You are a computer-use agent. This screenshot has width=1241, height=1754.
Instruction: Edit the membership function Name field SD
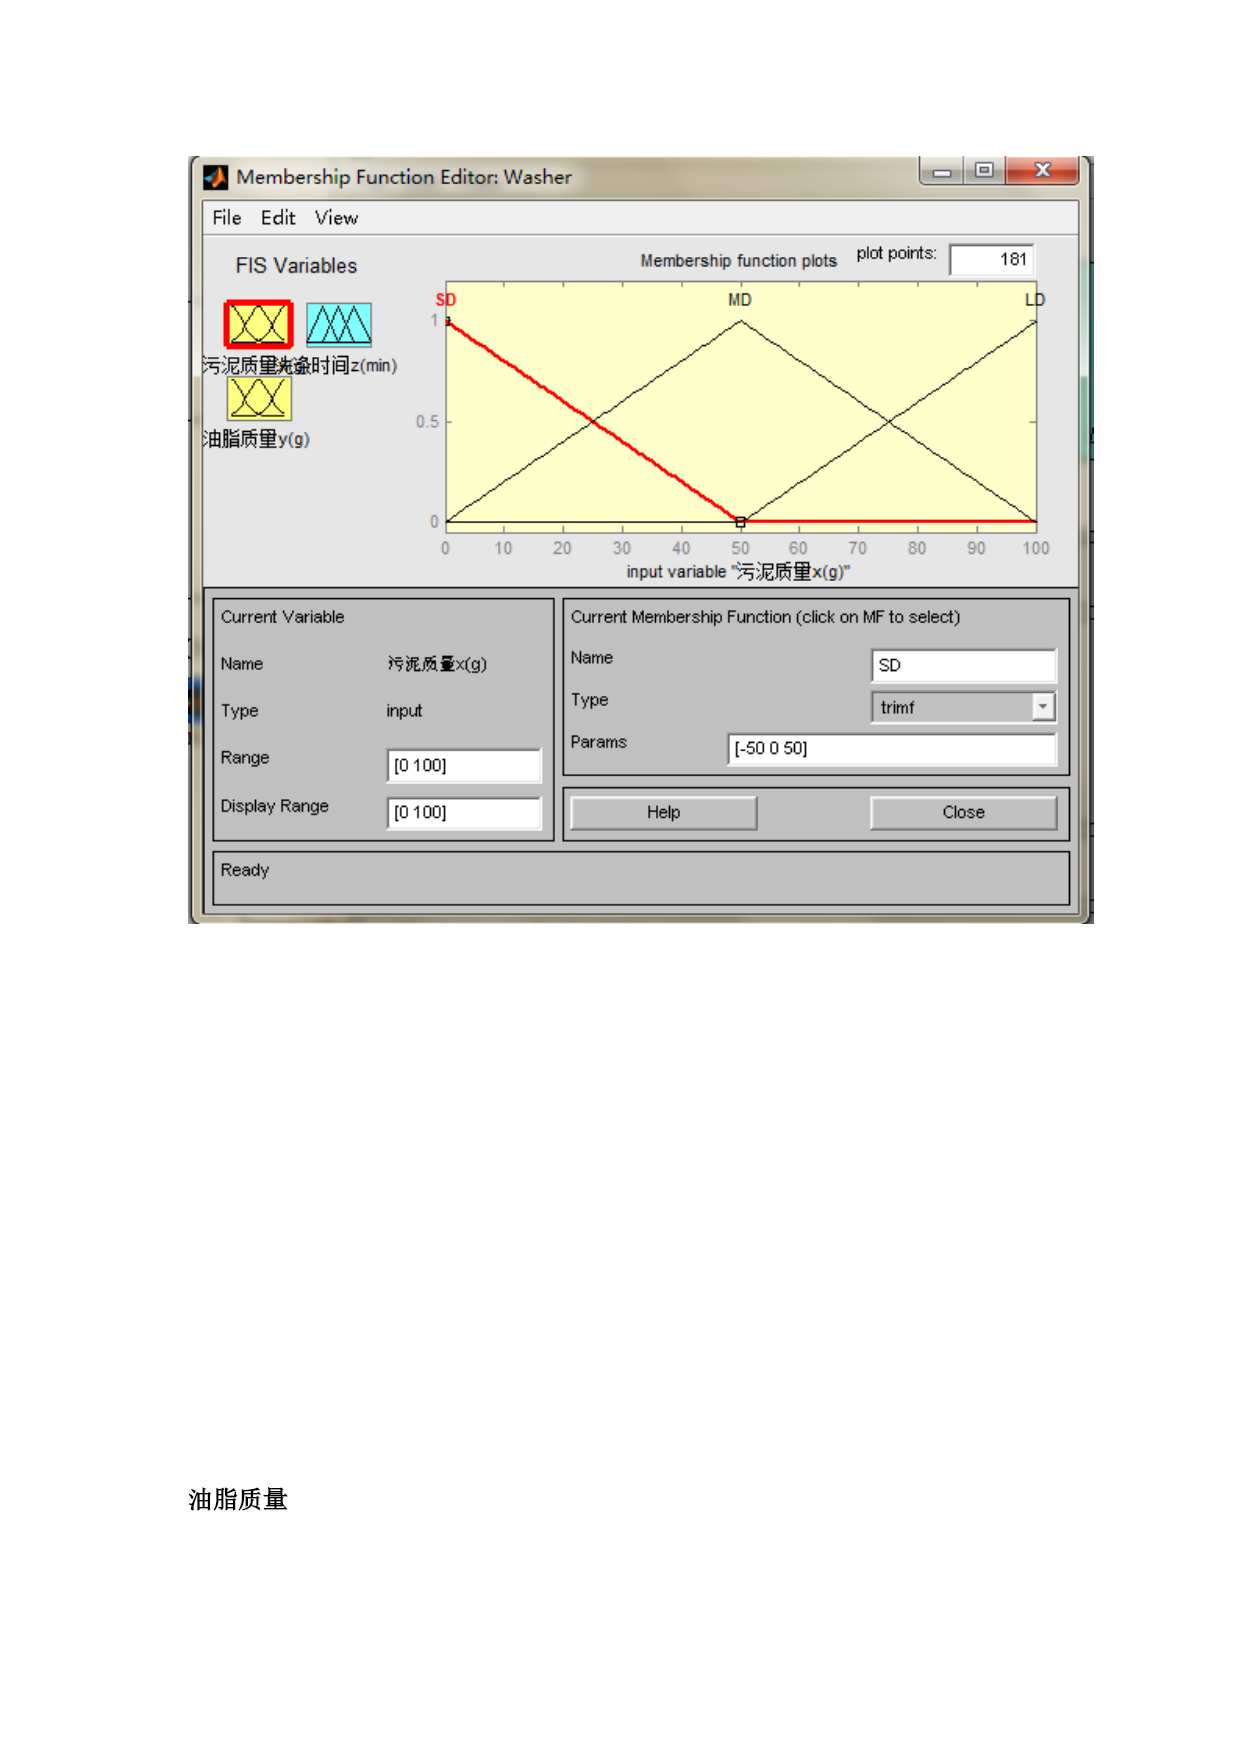964,665
